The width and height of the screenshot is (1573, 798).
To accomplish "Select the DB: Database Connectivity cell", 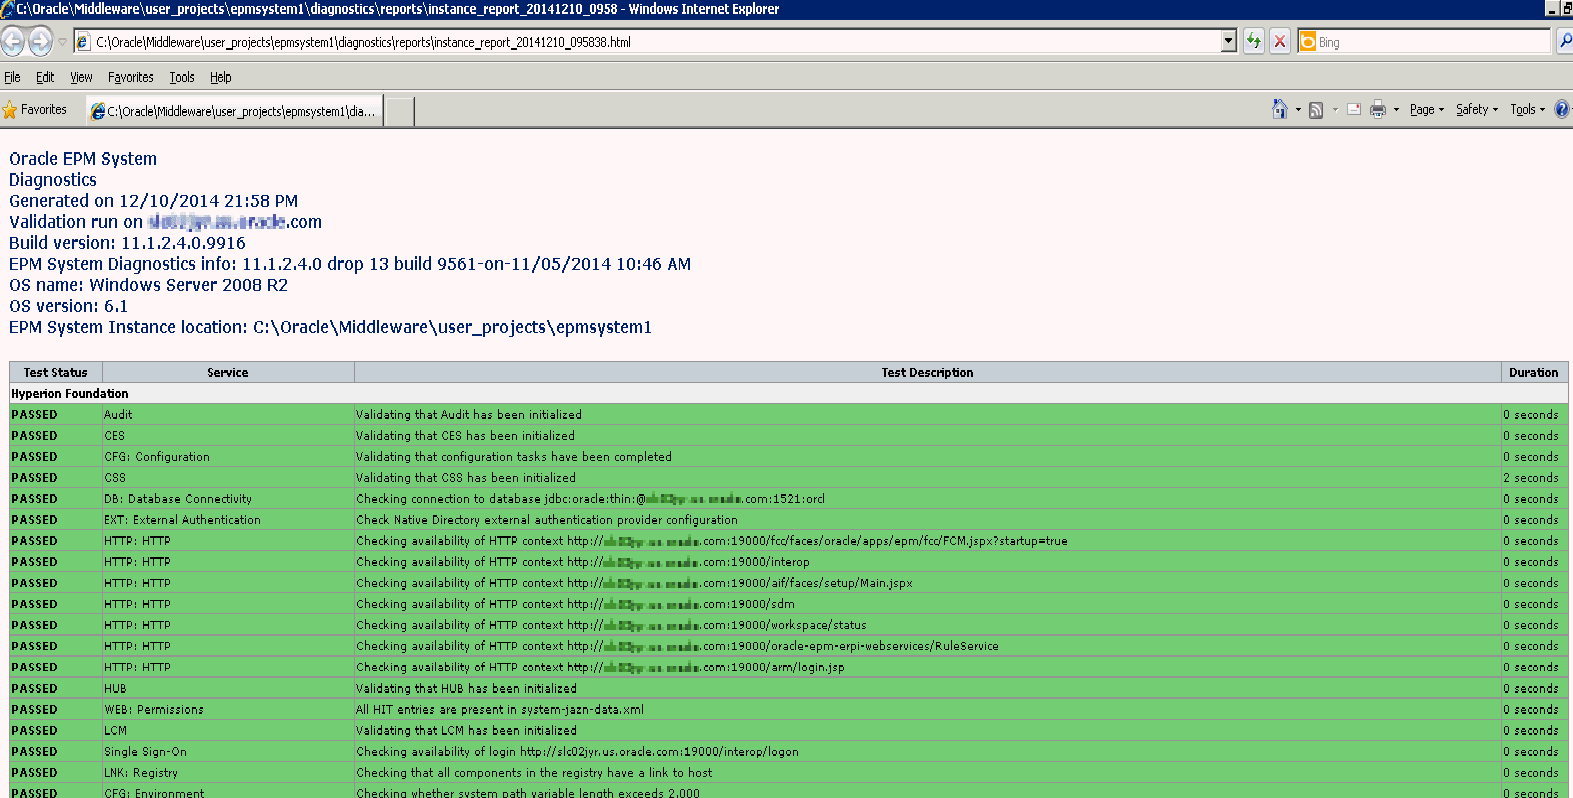I will coord(228,498).
